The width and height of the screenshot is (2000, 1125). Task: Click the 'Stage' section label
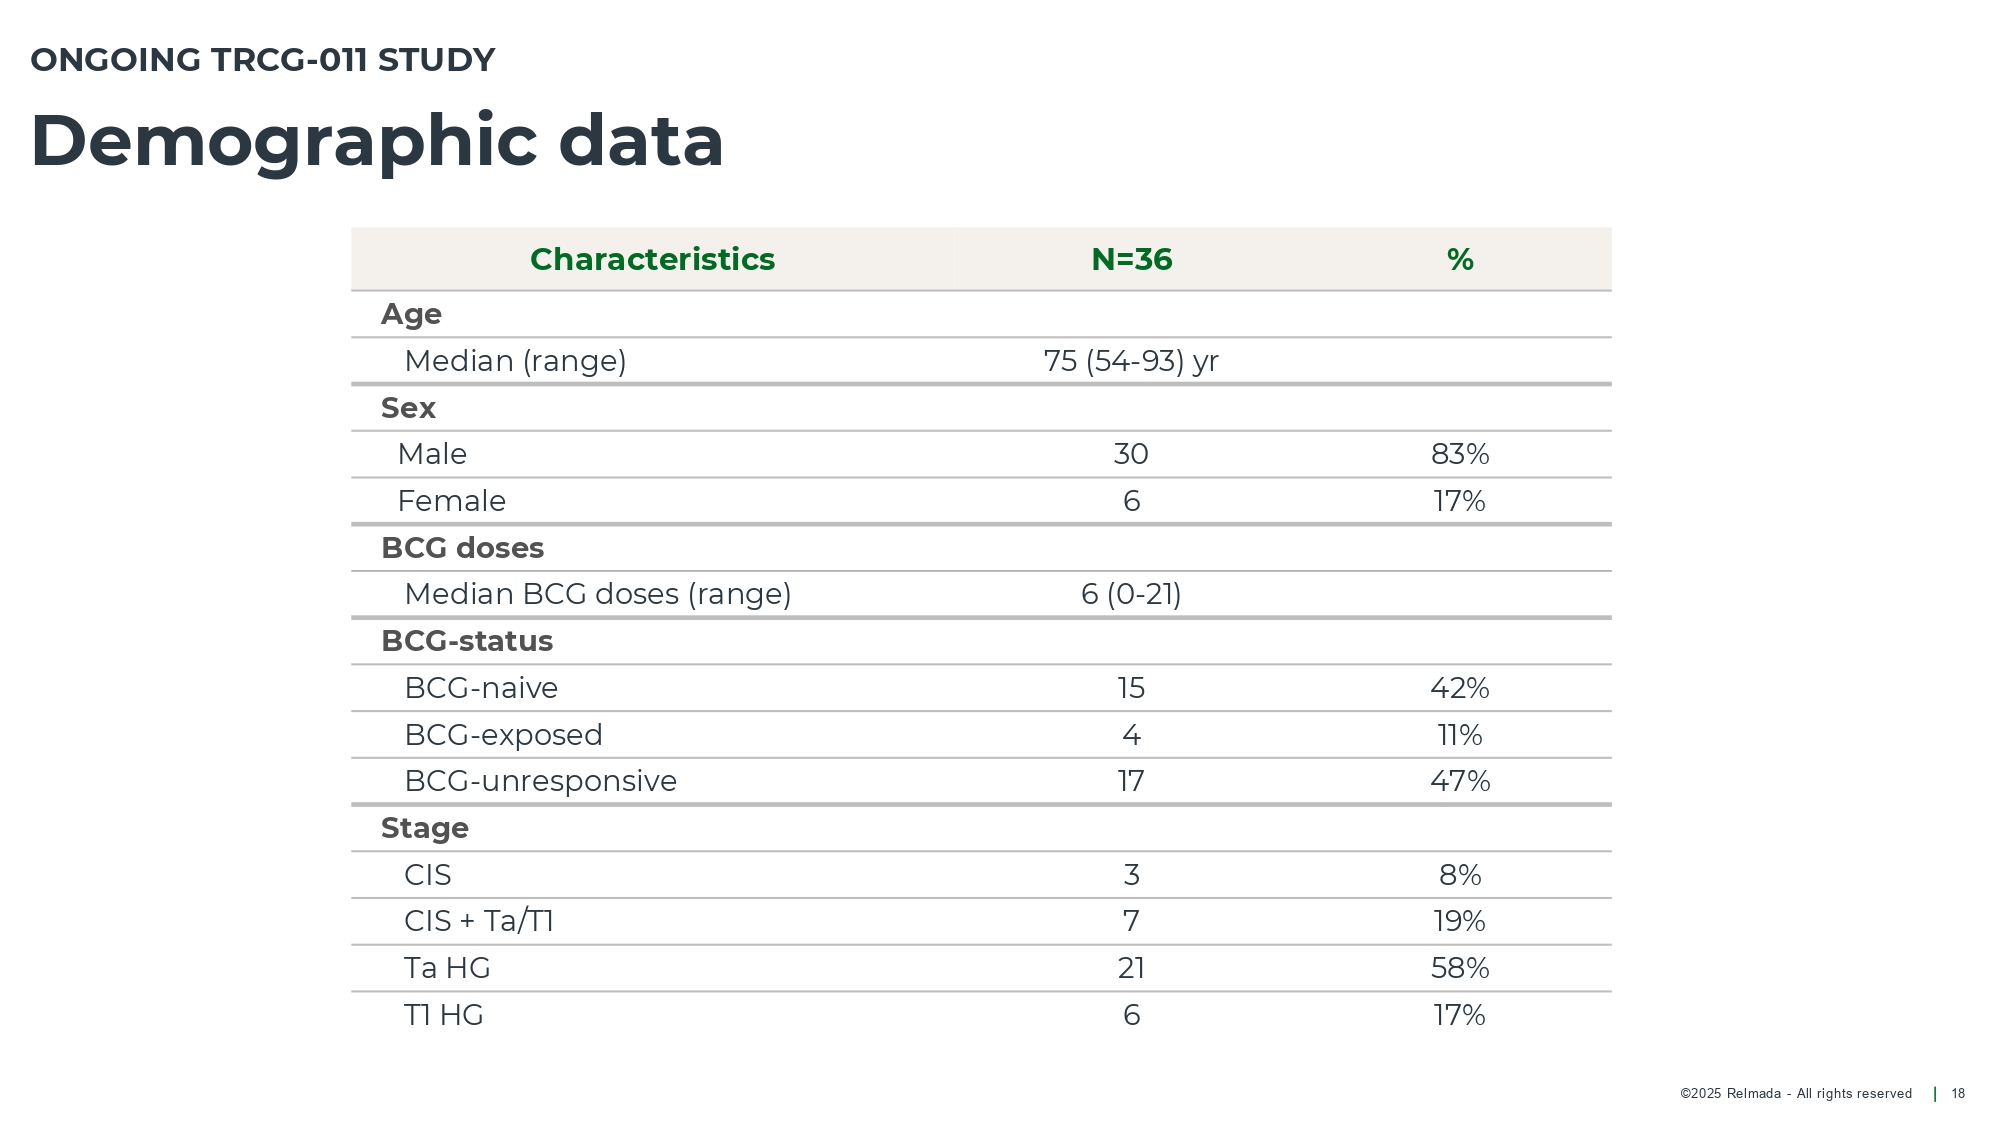(x=424, y=828)
